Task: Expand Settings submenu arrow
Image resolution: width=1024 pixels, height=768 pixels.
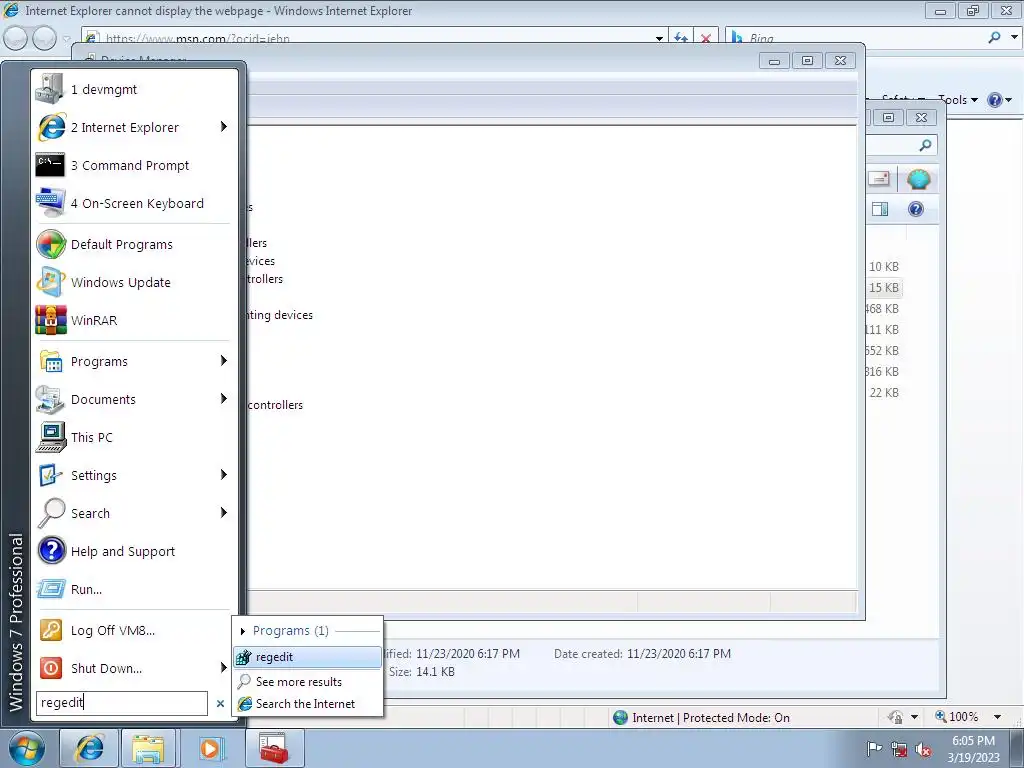Action: tap(224, 474)
